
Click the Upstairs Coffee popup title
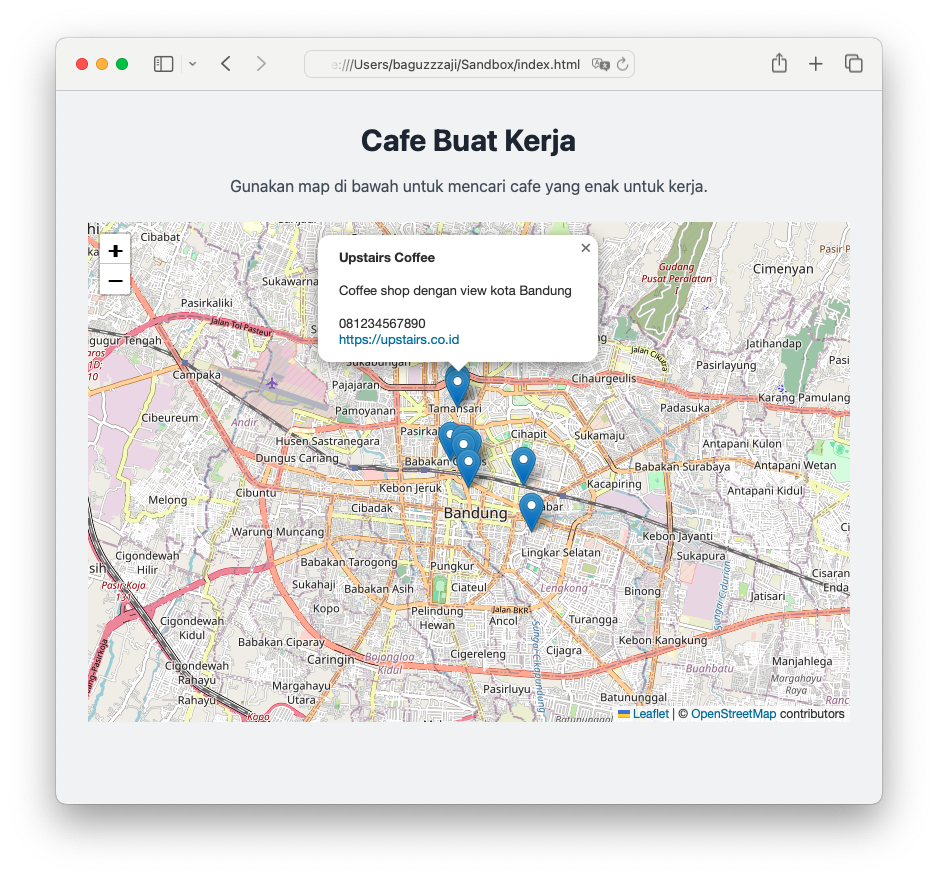[387, 258]
